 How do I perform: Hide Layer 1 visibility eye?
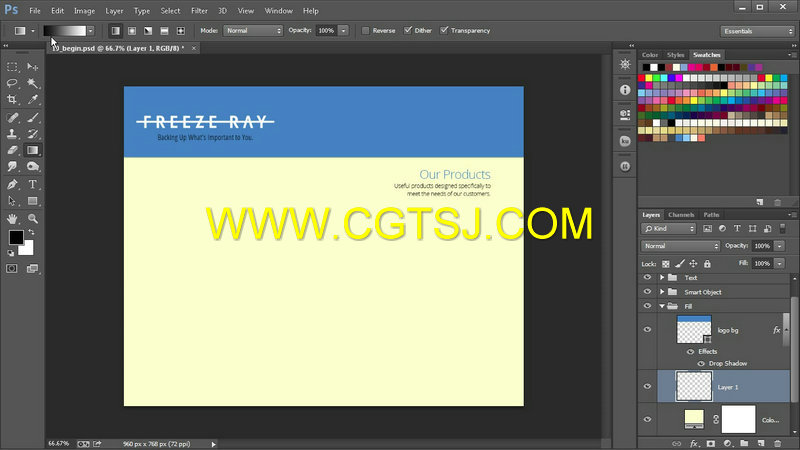647,386
